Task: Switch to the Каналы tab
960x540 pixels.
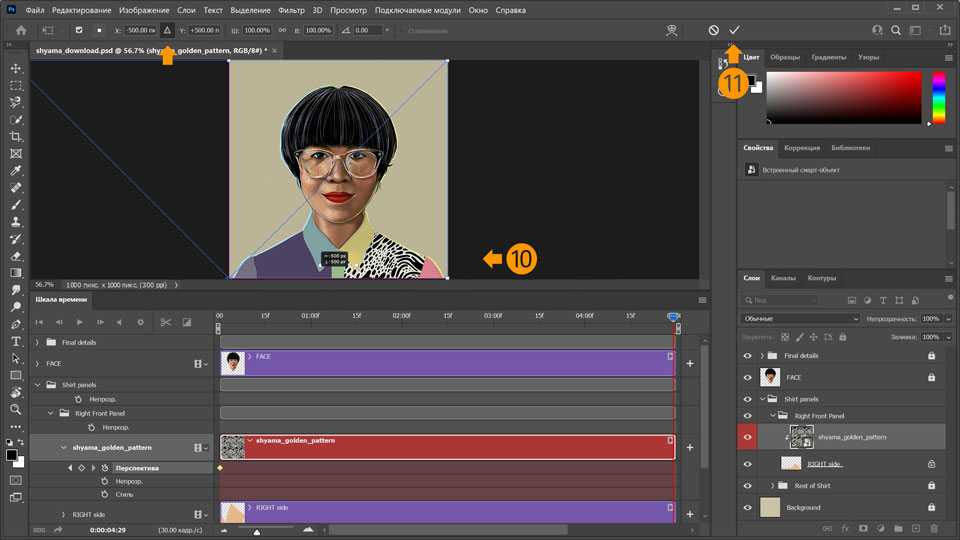Action: pyautogui.click(x=784, y=278)
